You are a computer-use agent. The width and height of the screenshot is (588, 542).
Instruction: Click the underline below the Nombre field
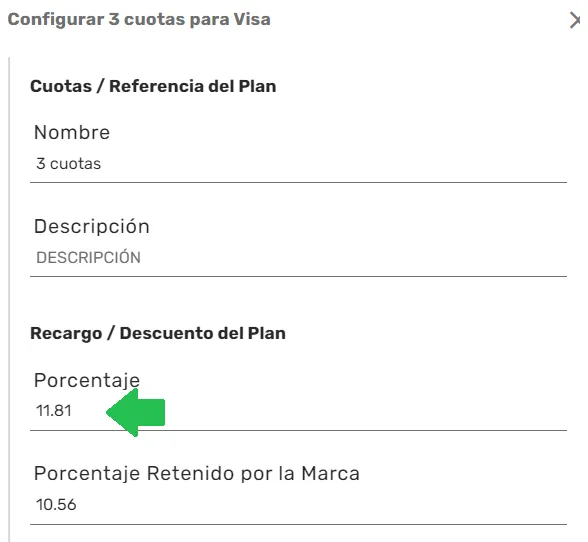(298, 183)
